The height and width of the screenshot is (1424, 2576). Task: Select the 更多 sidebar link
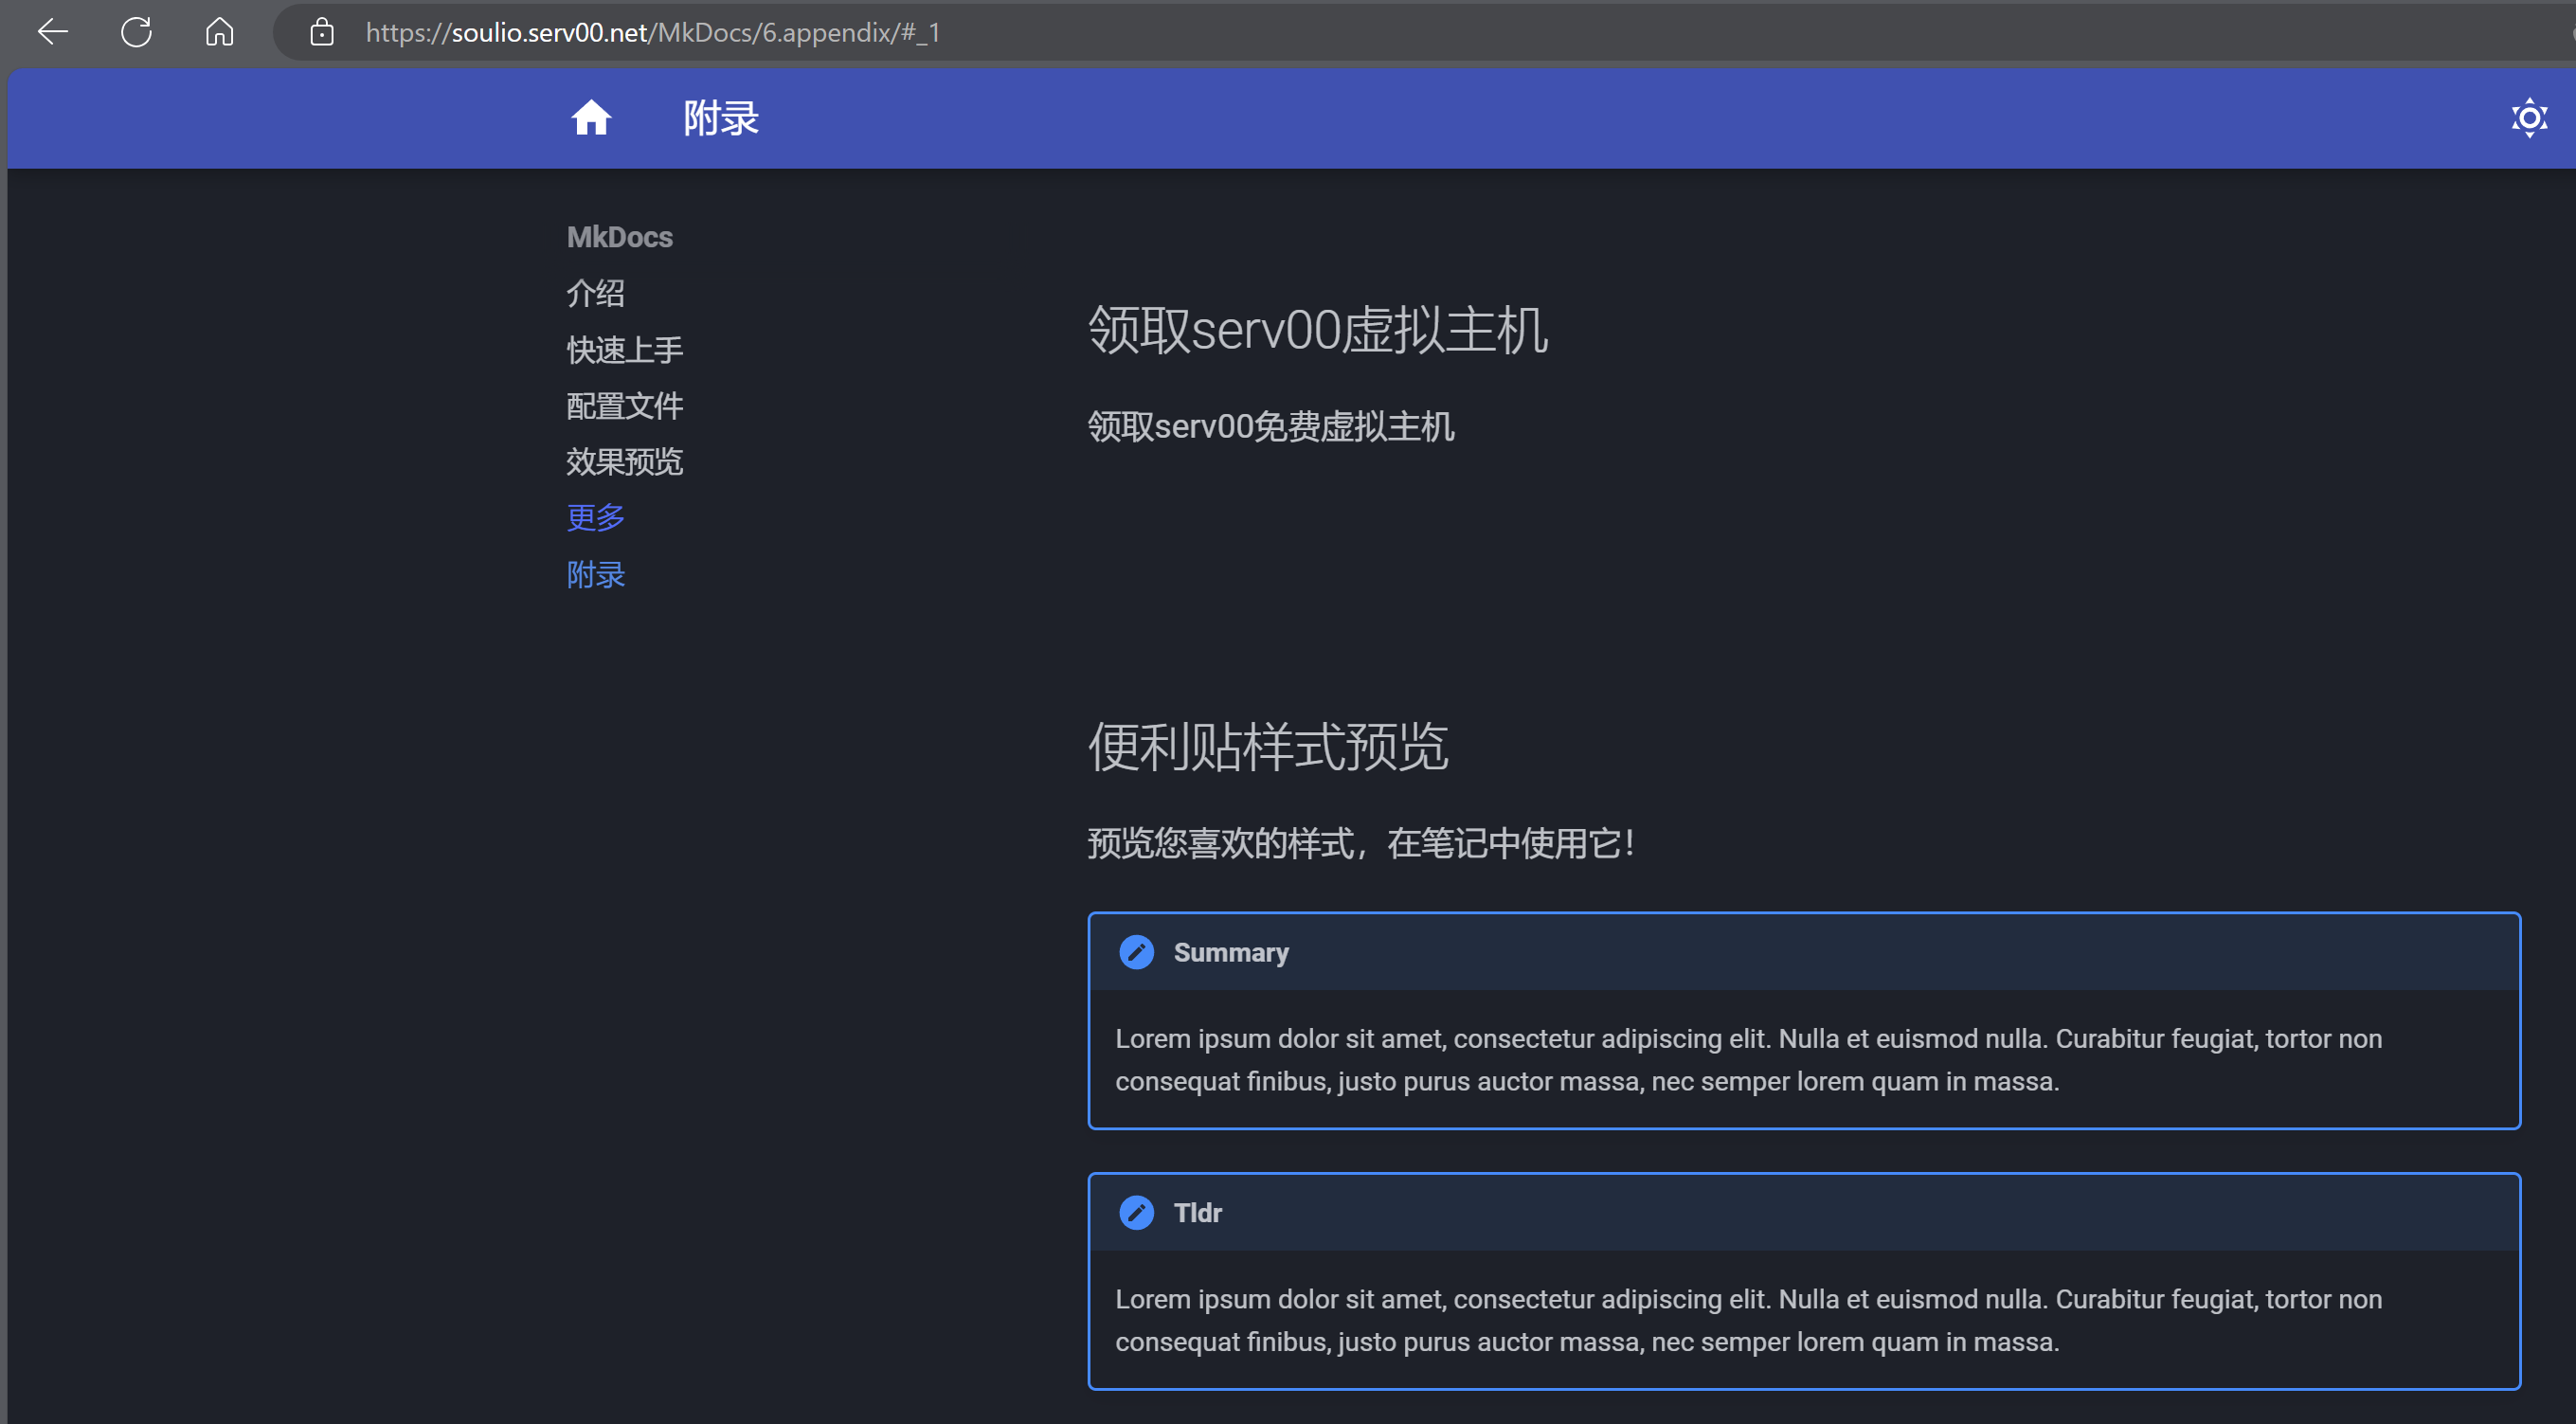tap(596, 517)
